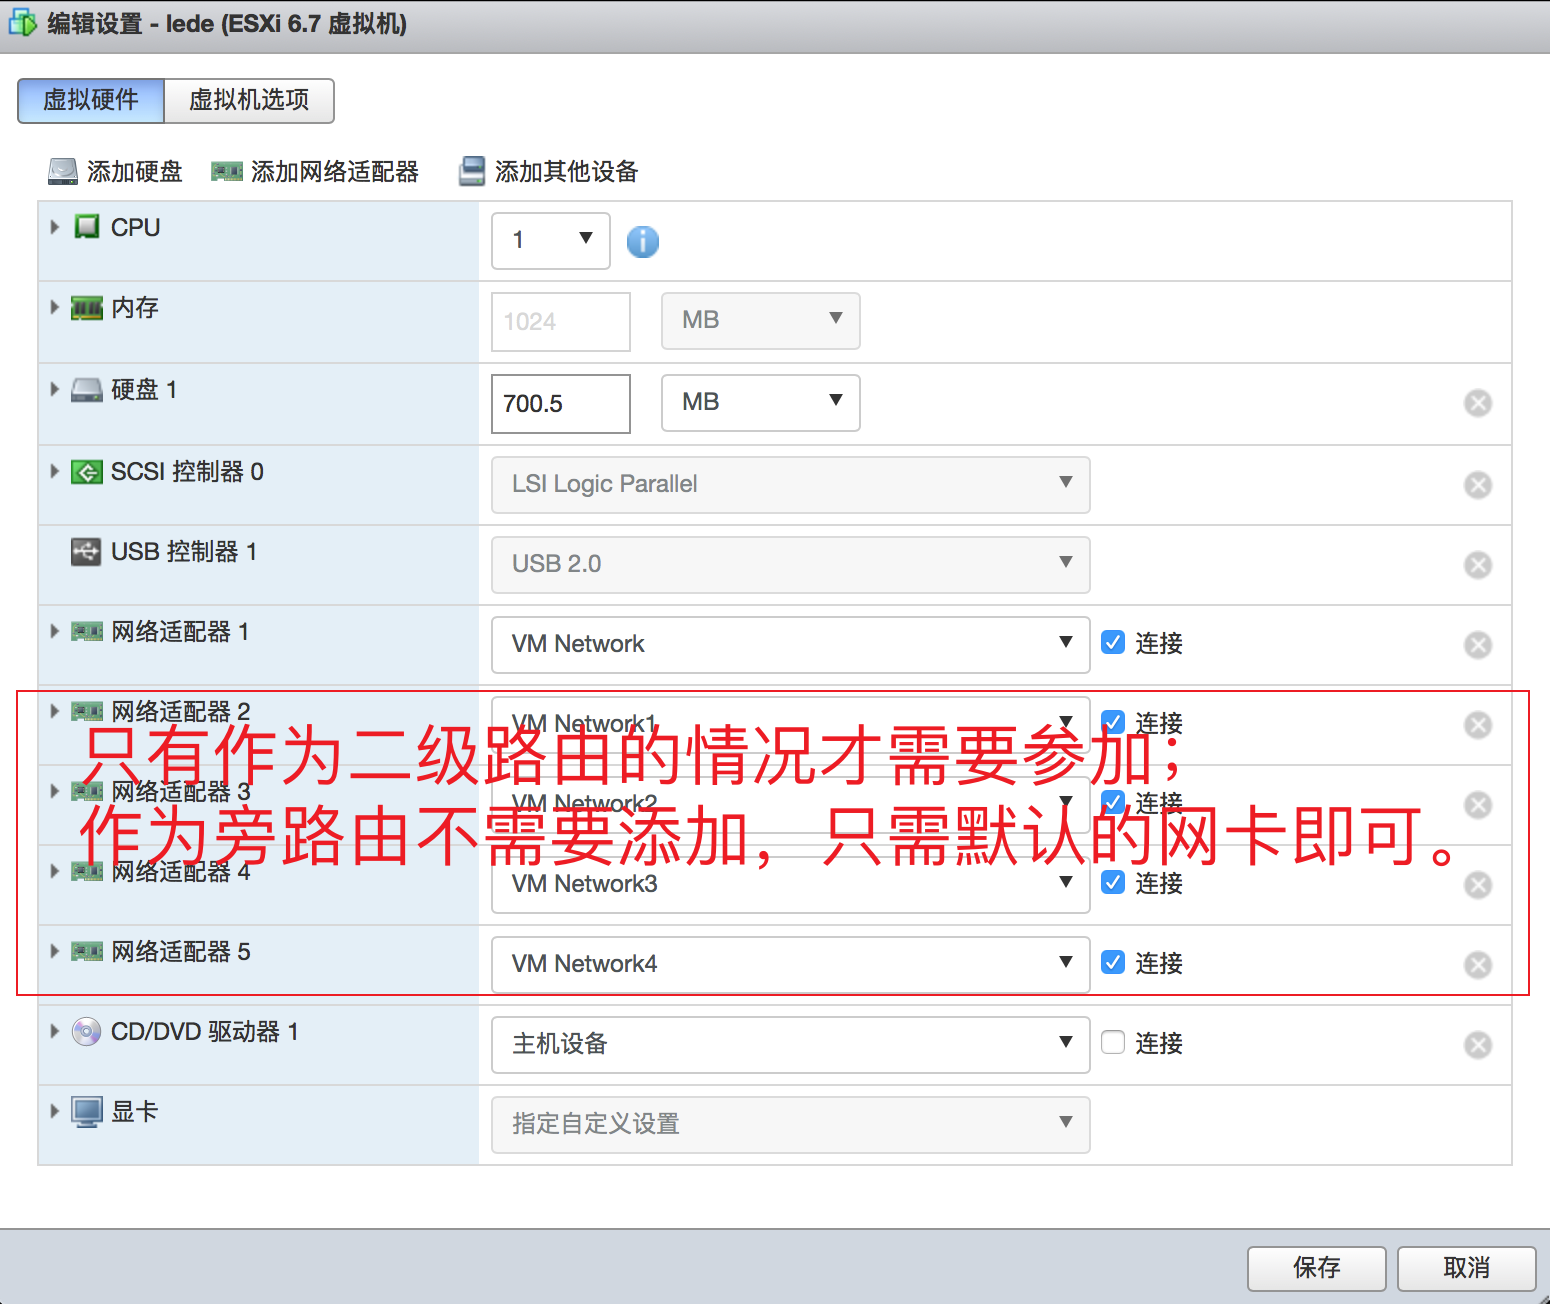Click the 保存 button

click(1316, 1268)
